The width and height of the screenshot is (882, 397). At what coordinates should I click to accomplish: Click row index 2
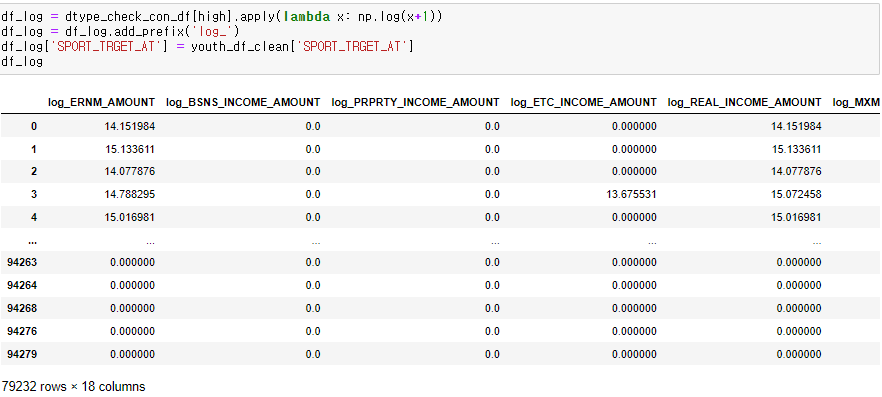pos(34,172)
